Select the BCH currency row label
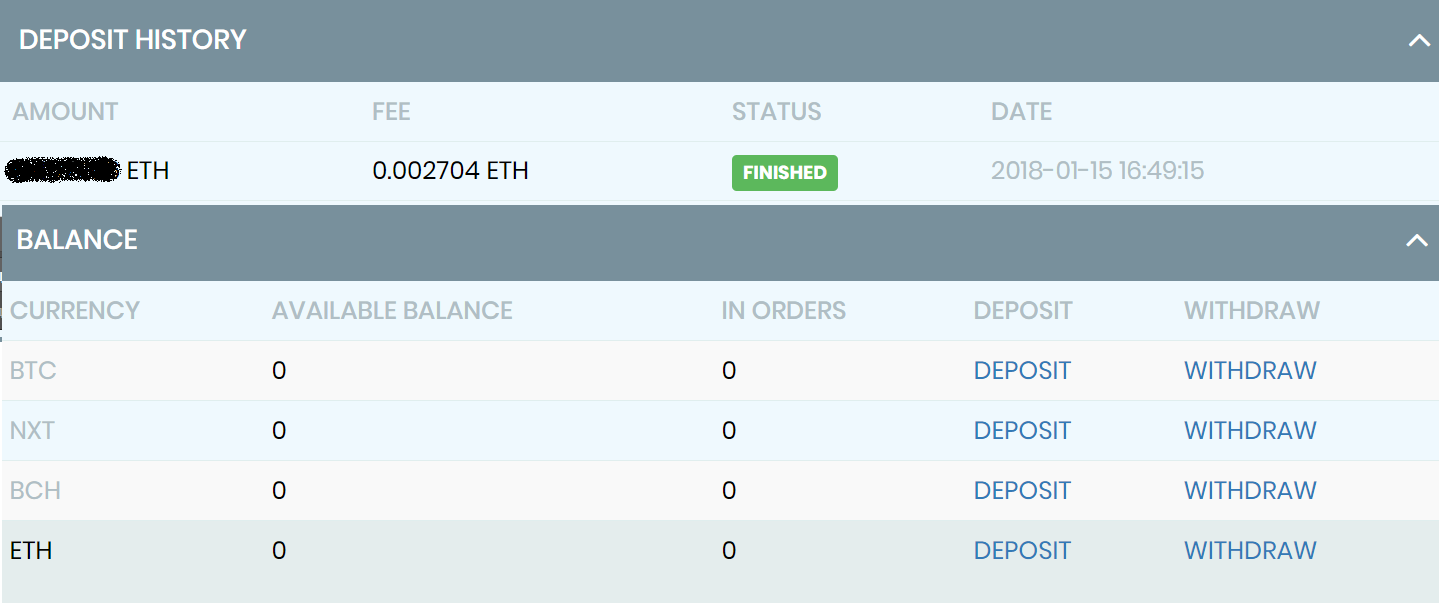 (x=35, y=491)
